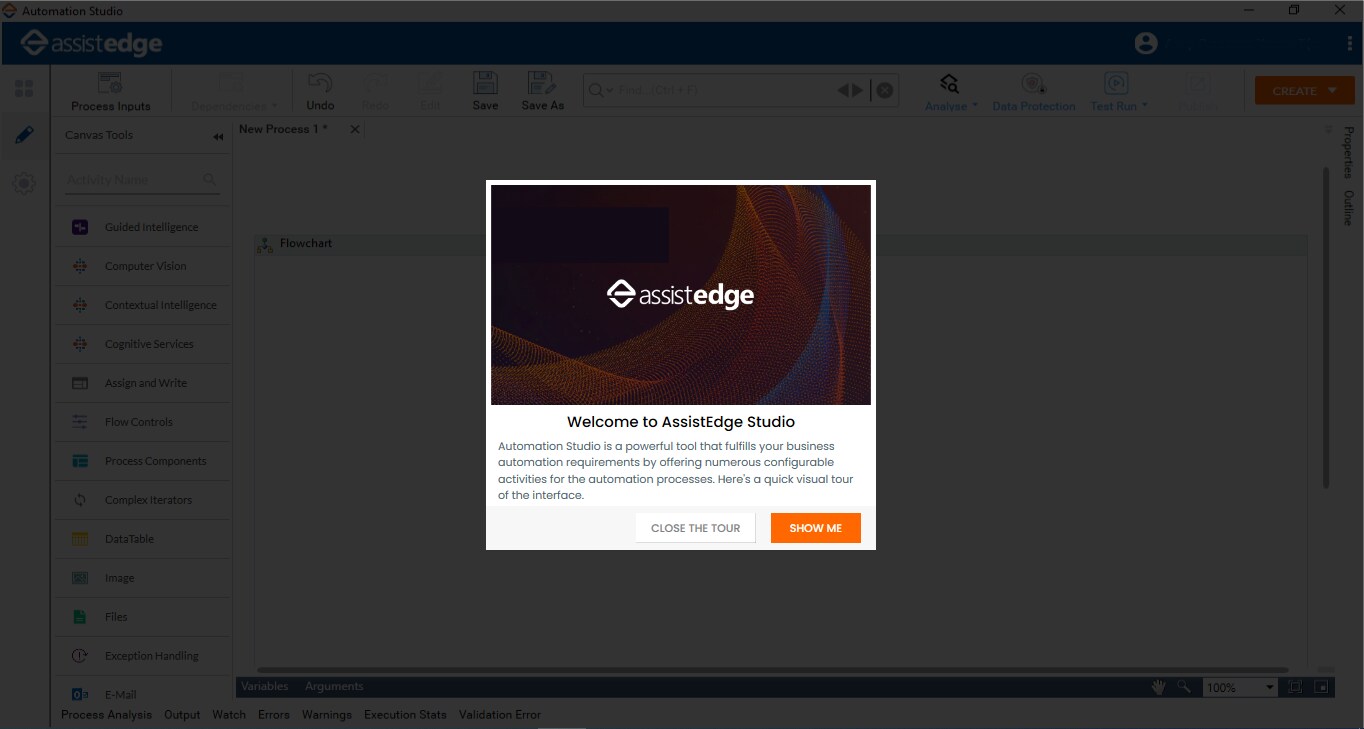Viewport: 1364px width, 729px height.
Task: Expand Flow Controls tool group
Action: [x=142, y=422]
